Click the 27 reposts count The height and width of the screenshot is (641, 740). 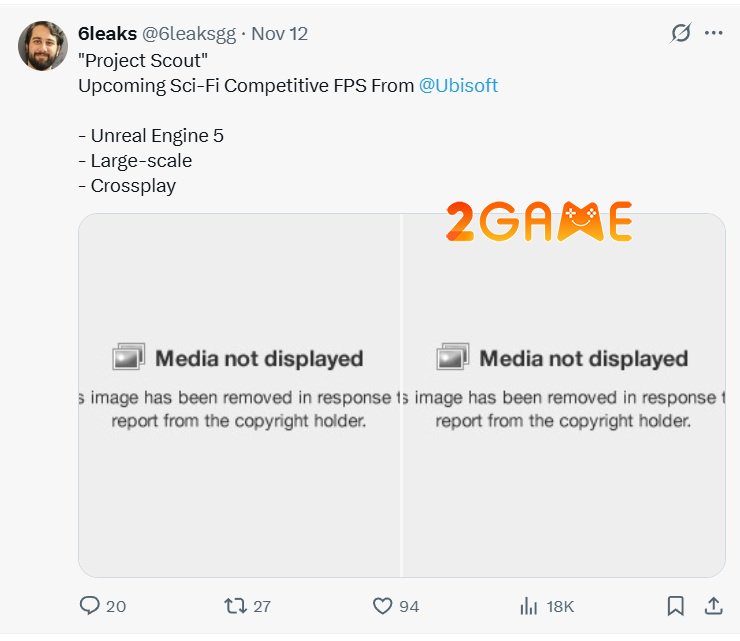(x=261, y=606)
